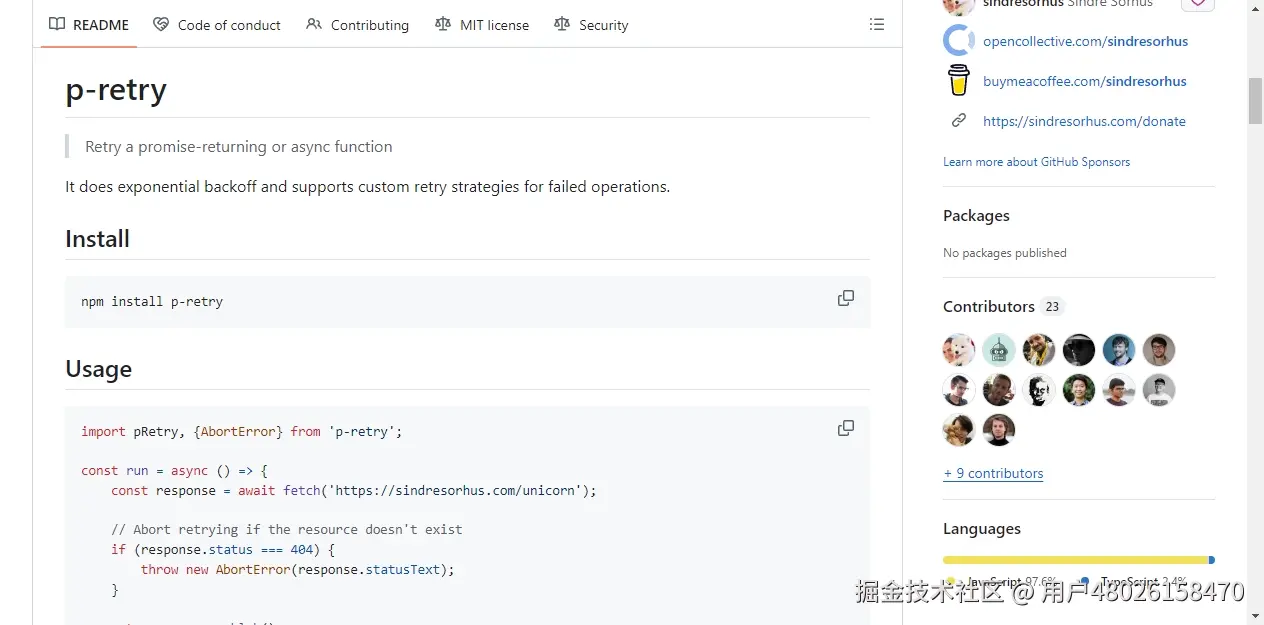Open the dark black-and-white contributor avatar

(x=1079, y=350)
